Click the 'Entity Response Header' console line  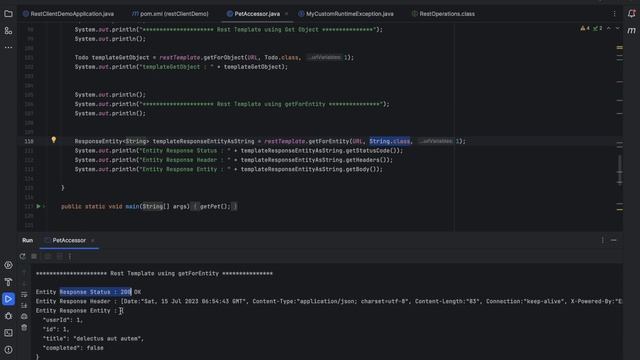pos(329,301)
